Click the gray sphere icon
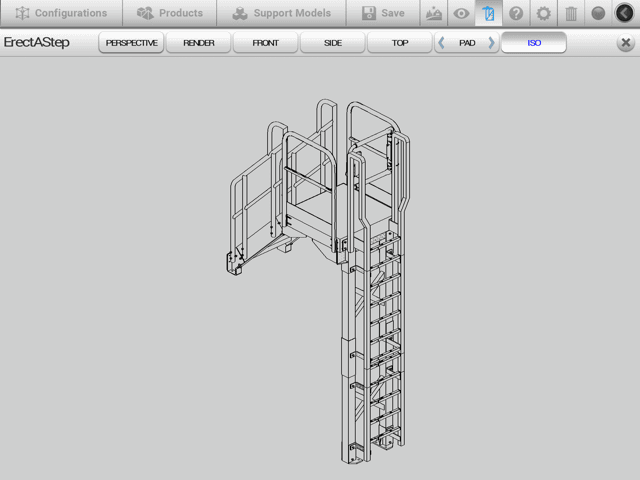 [598, 13]
